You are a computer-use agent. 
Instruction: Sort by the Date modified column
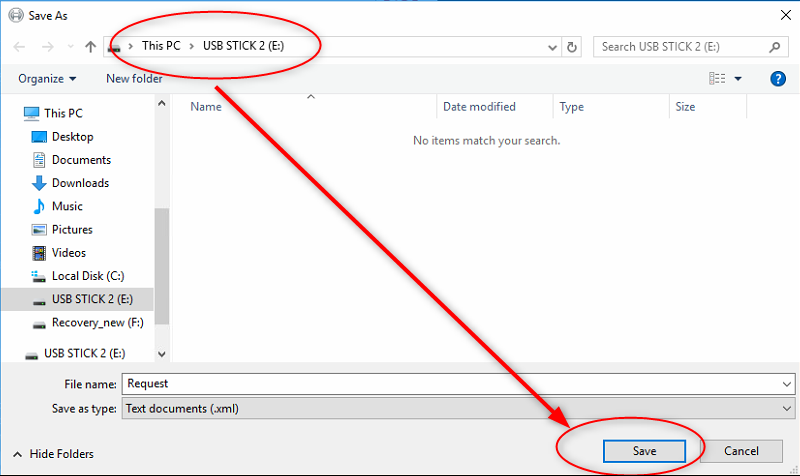point(480,106)
